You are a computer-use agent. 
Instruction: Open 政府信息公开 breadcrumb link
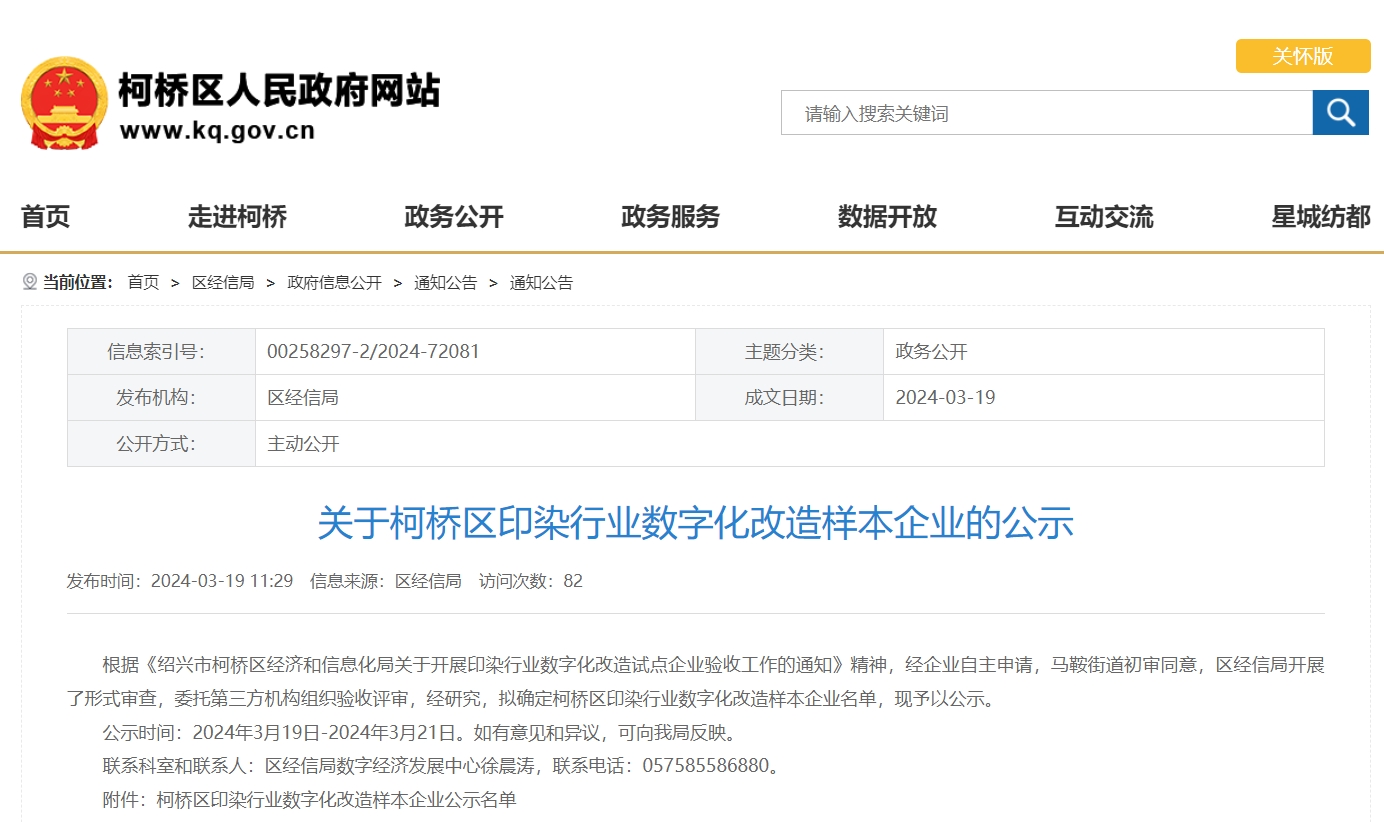tap(334, 283)
